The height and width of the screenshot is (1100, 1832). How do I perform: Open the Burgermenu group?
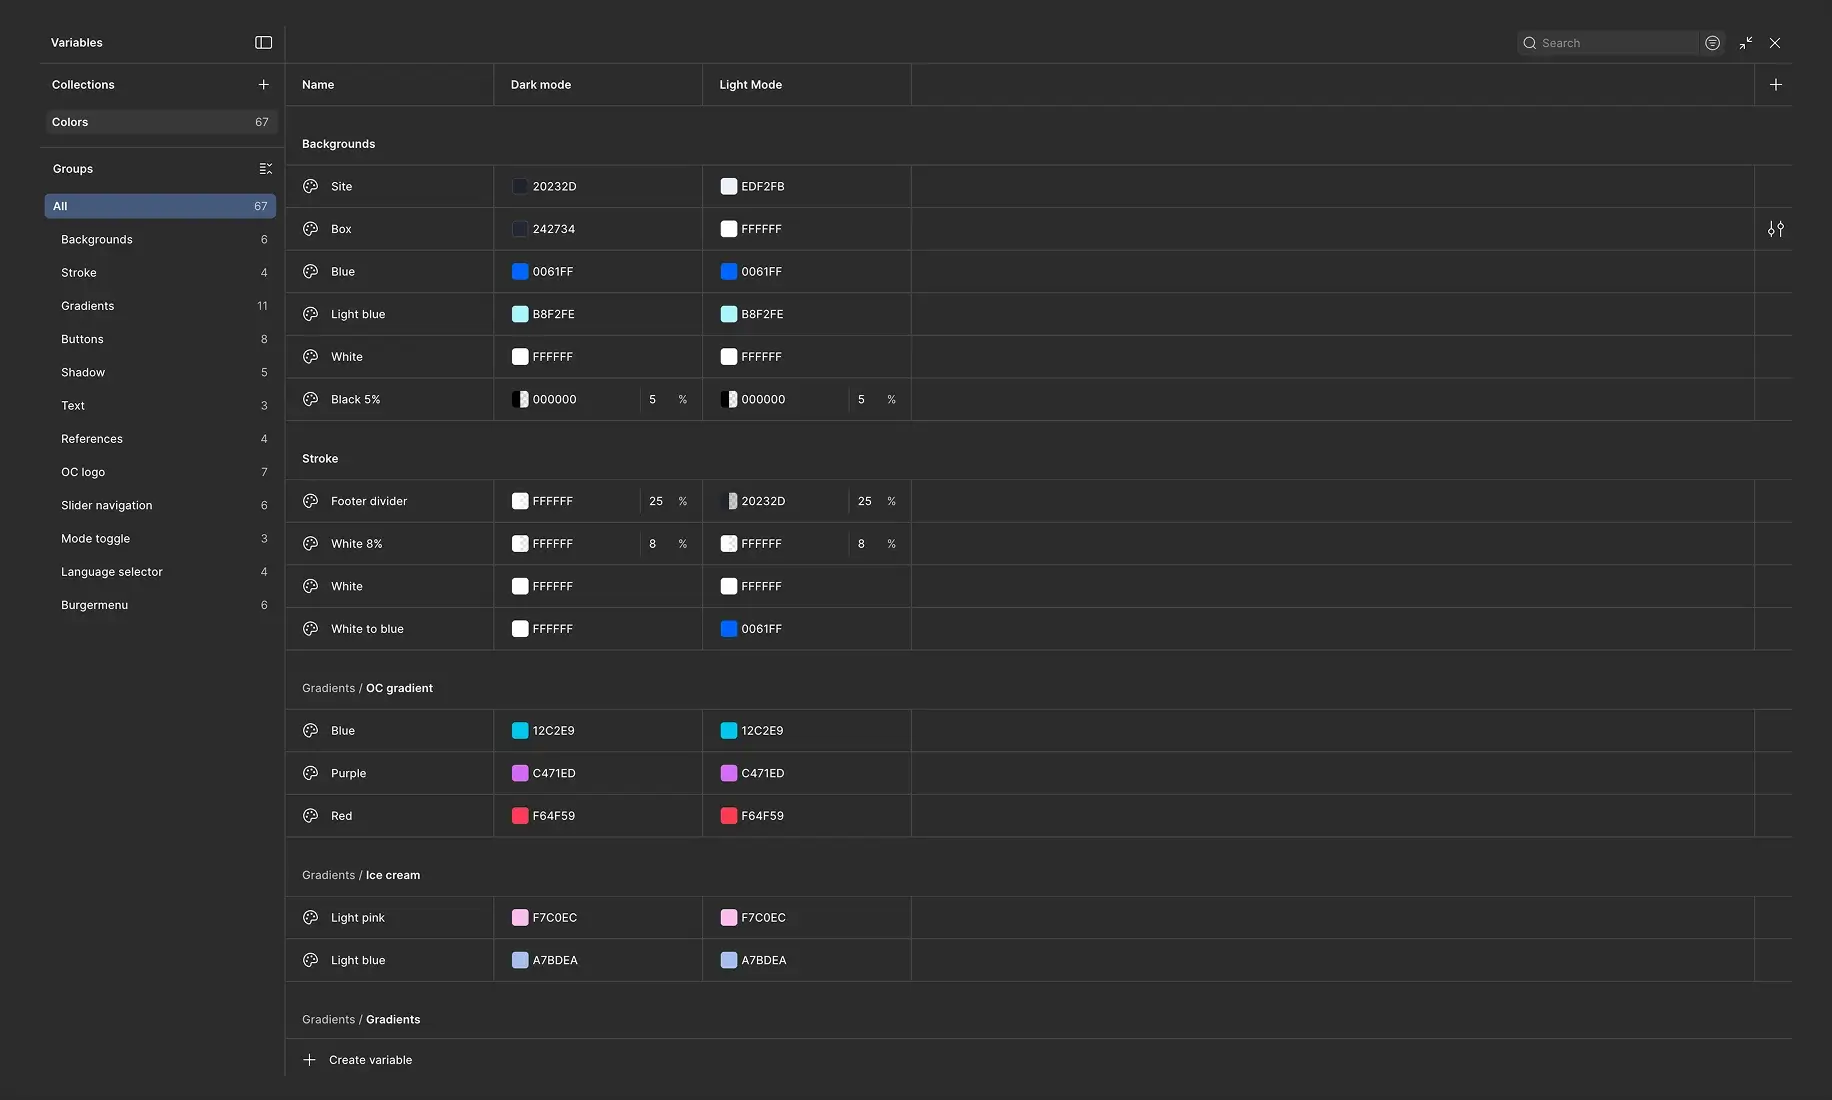coord(160,605)
